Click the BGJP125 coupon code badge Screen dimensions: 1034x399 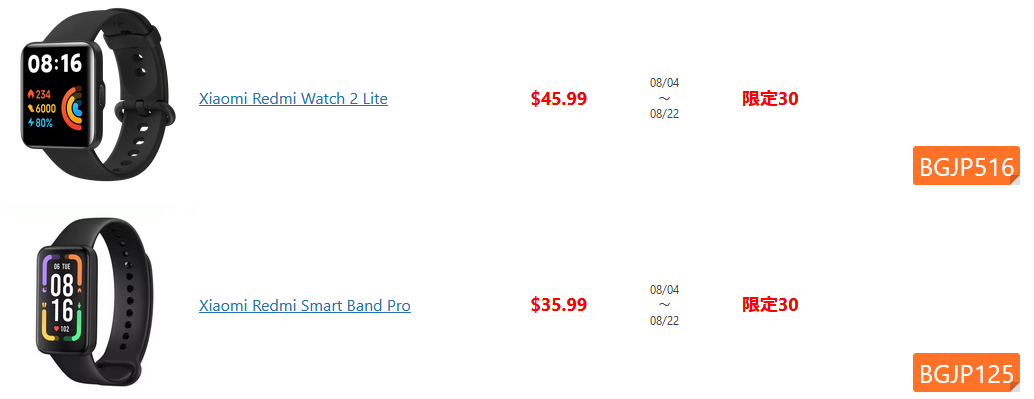966,373
